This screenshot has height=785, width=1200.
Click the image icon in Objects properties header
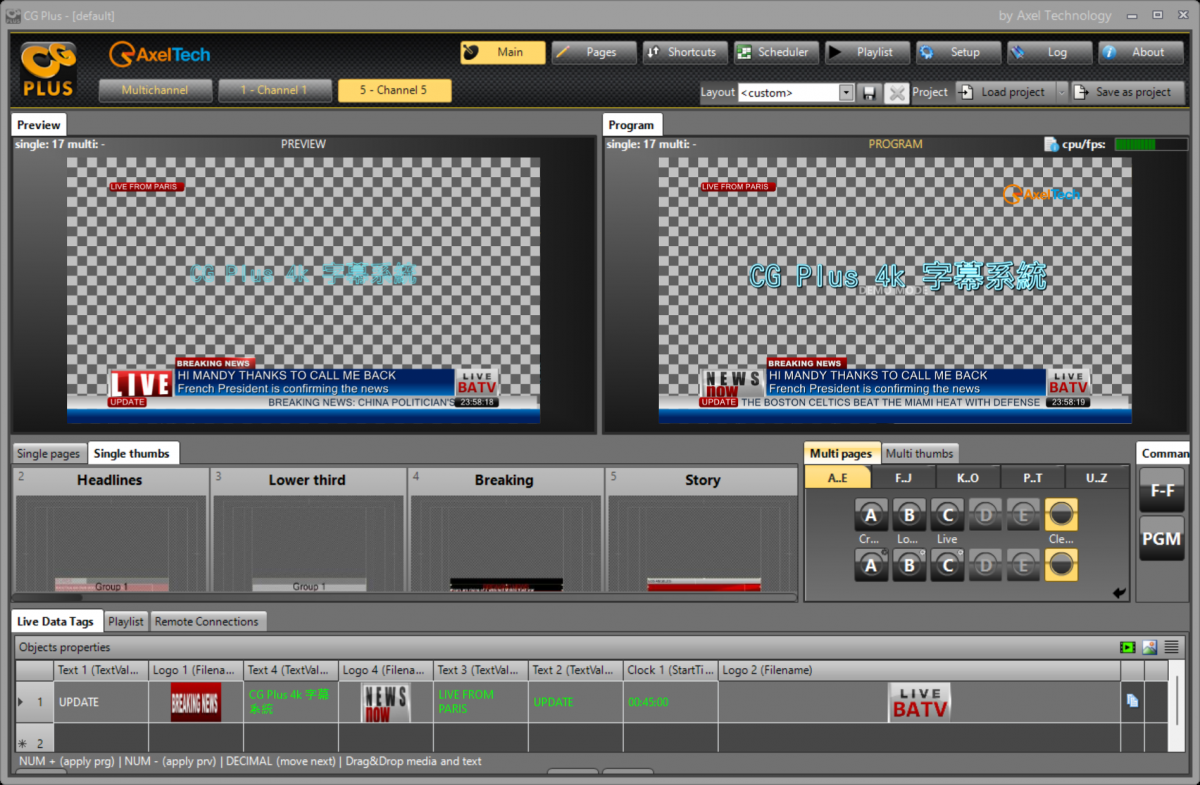click(x=1150, y=648)
